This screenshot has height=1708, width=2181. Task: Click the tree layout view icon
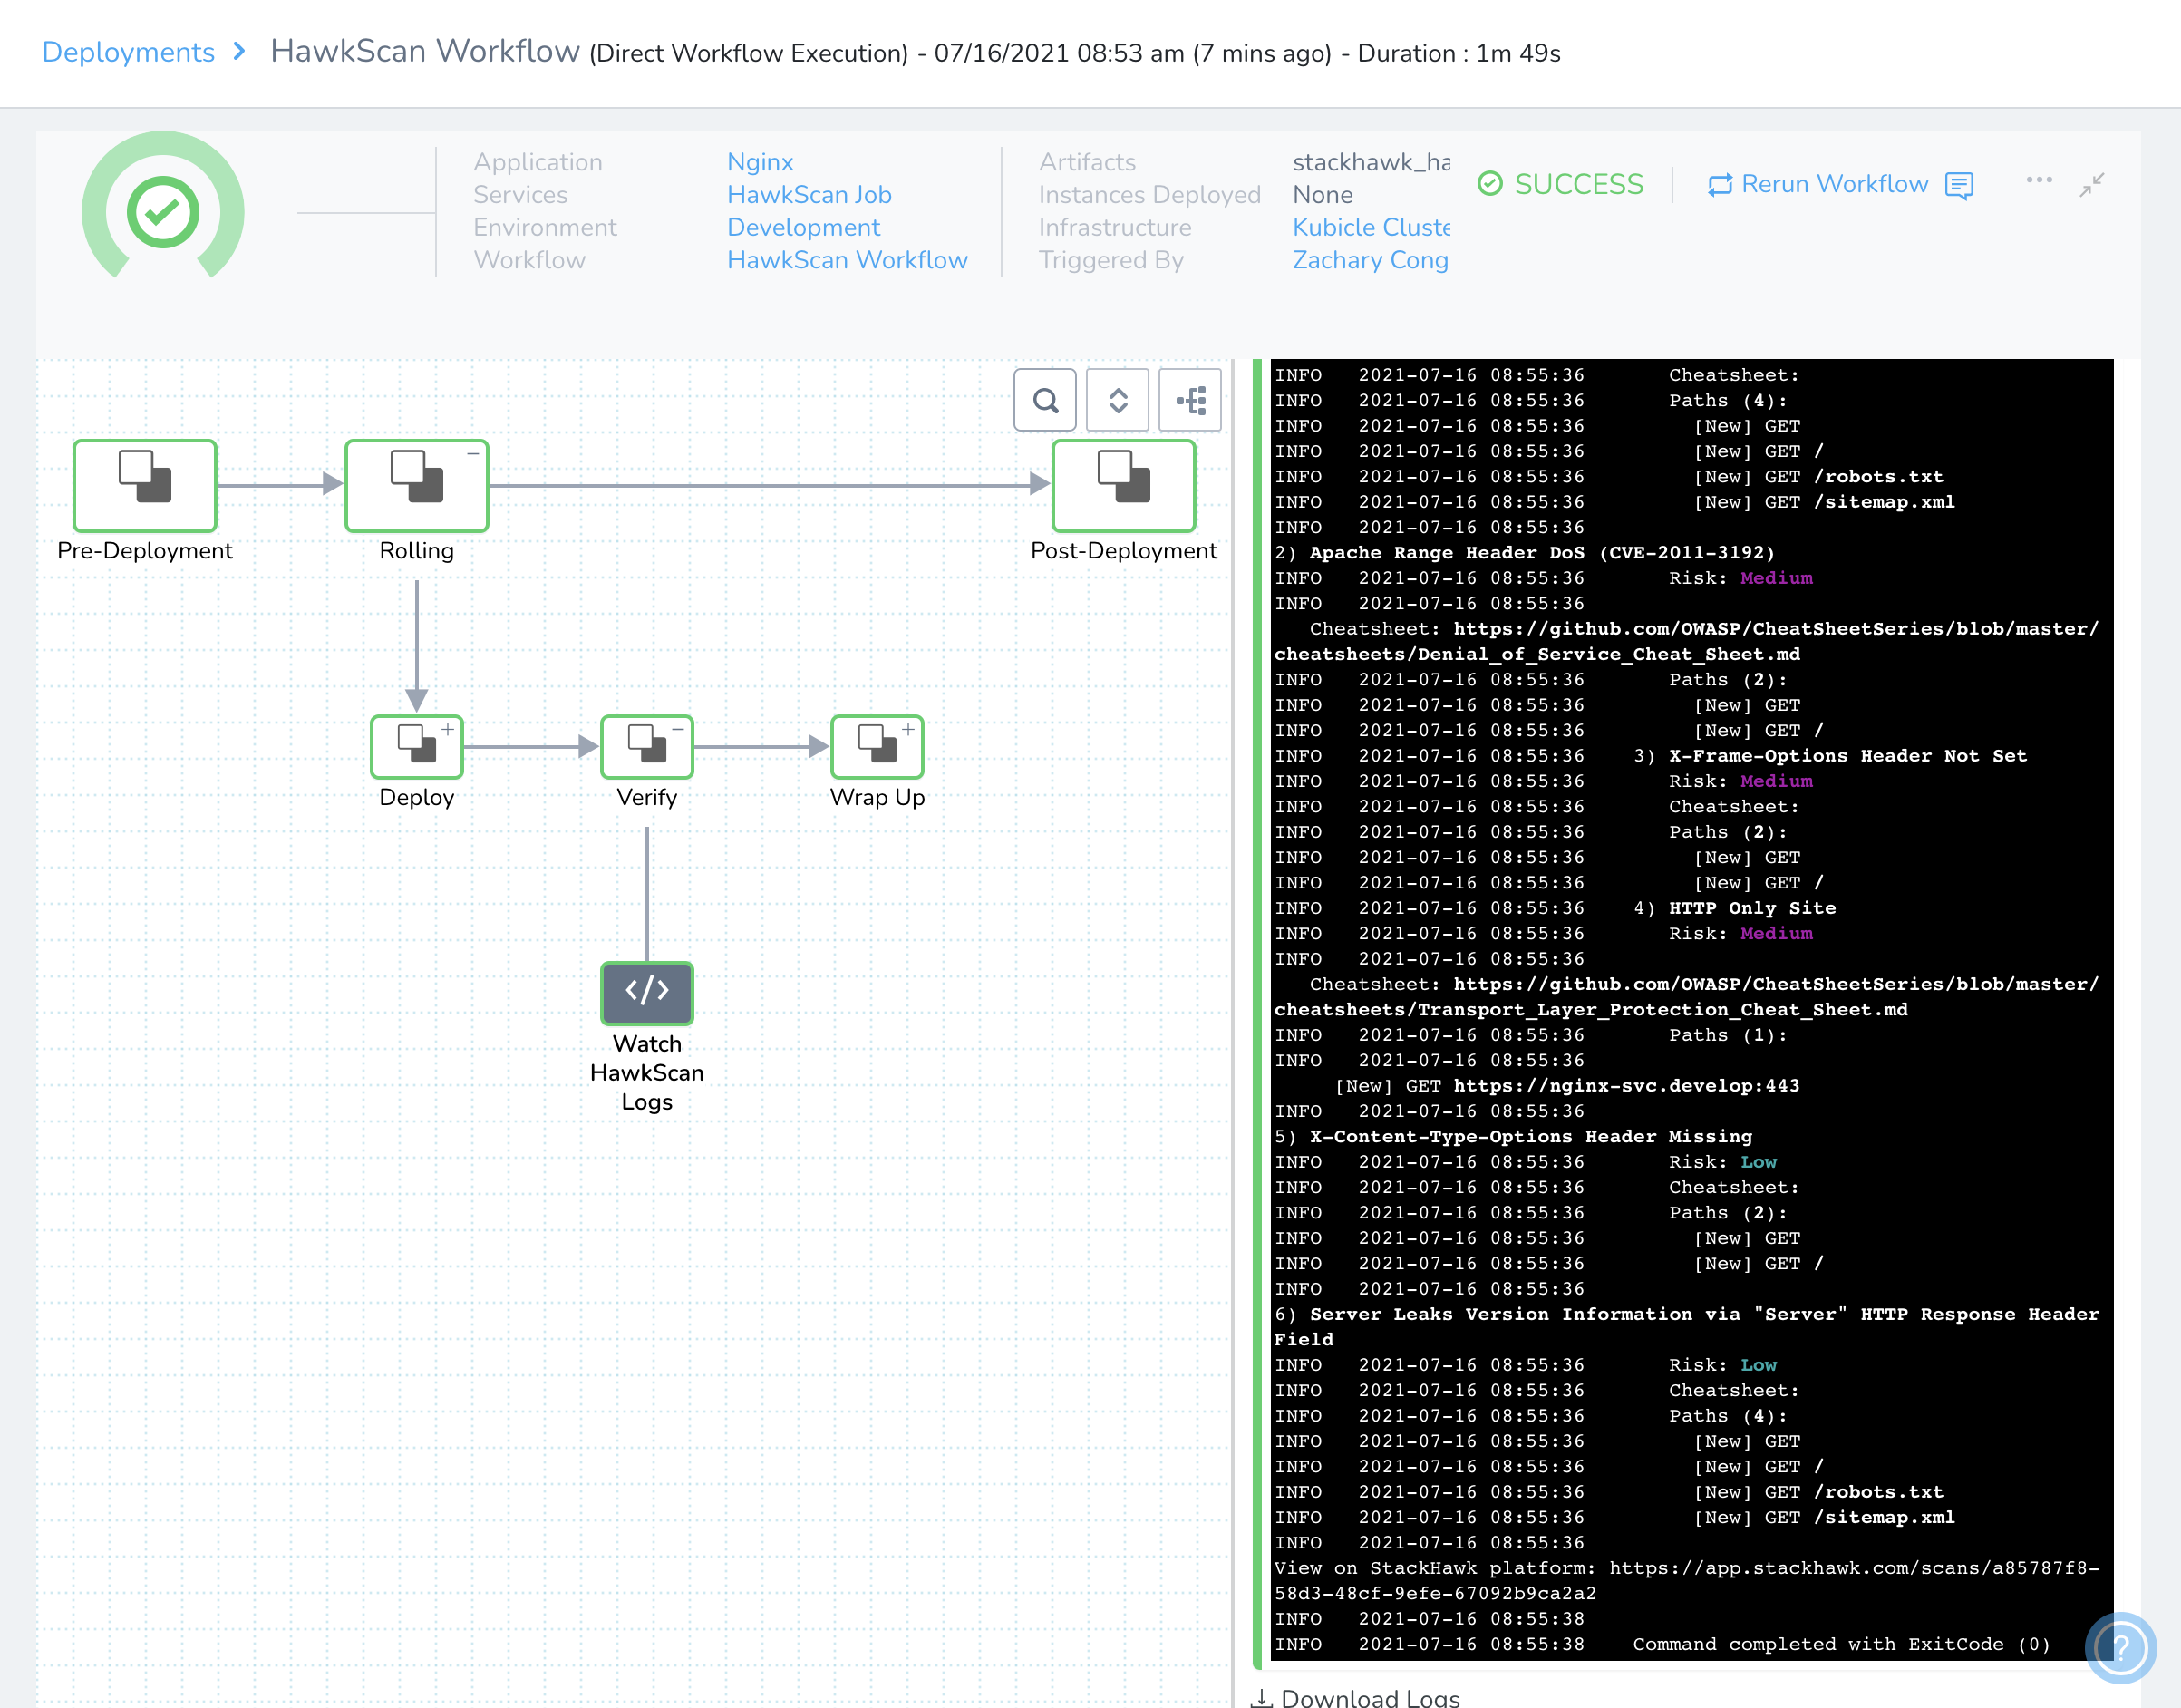pos(1190,401)
